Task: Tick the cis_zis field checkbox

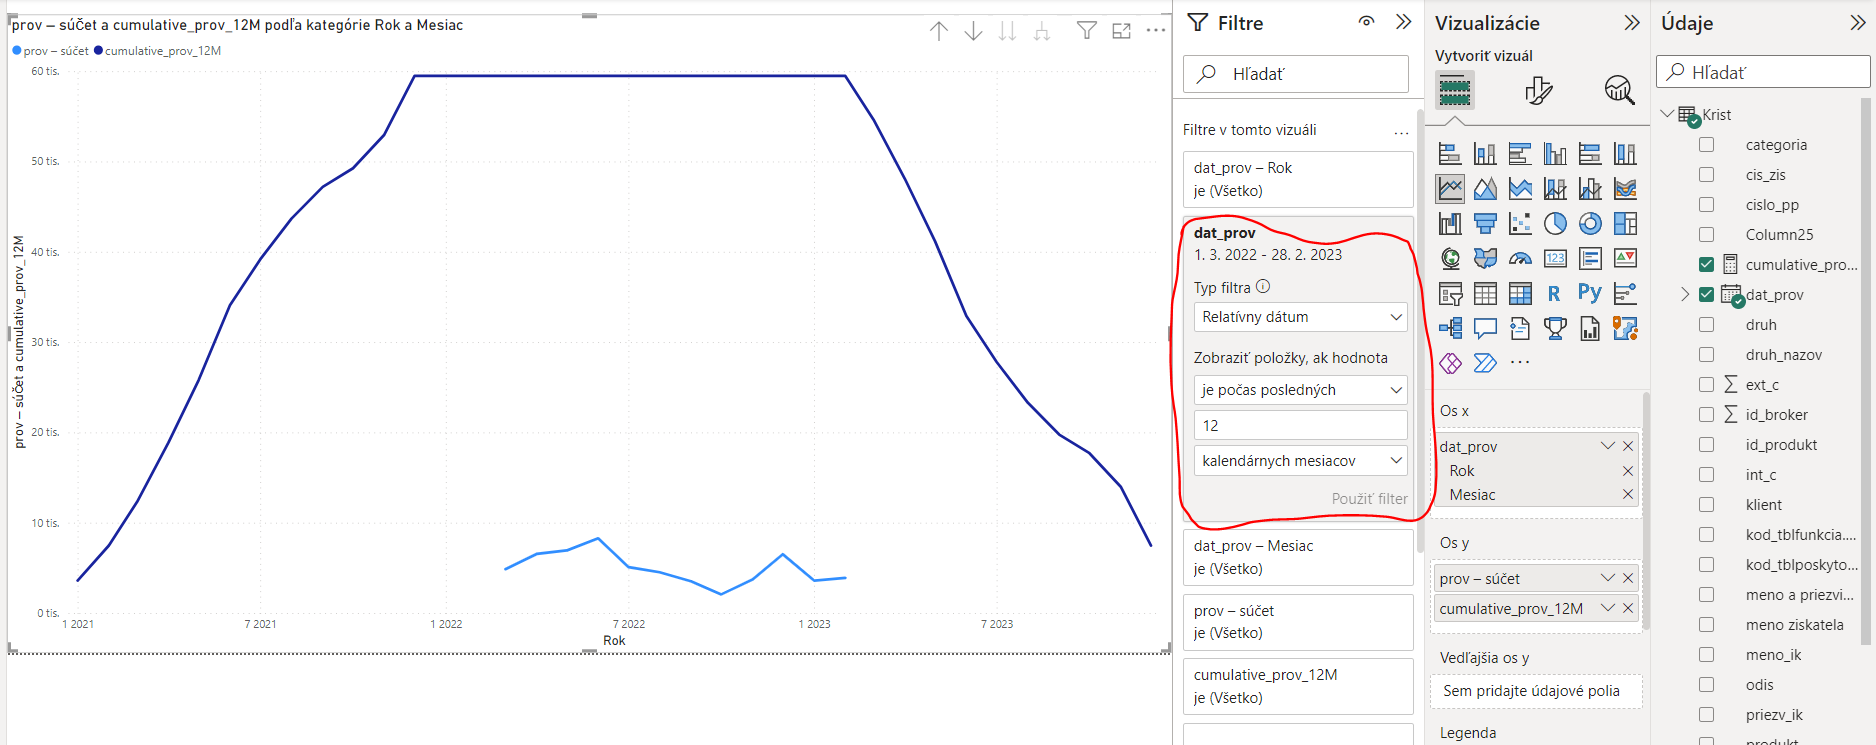Action: 1707,175
